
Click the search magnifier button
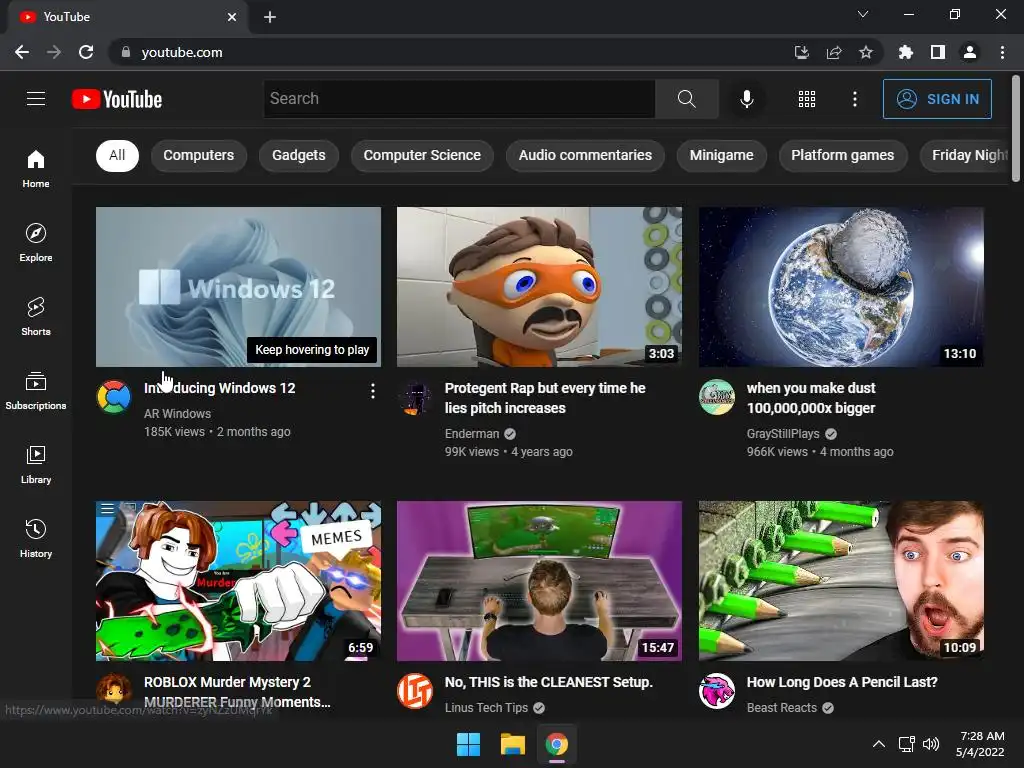686,99
